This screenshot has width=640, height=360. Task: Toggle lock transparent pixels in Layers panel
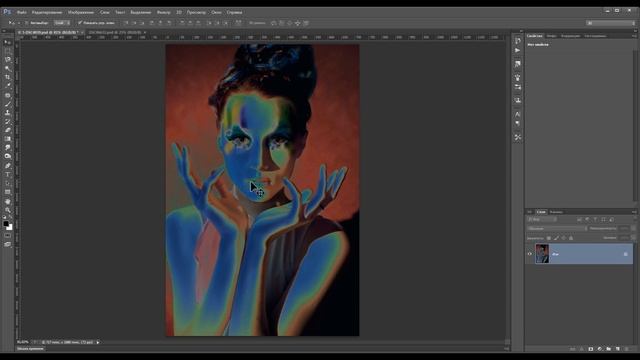(x=549, y=238)
